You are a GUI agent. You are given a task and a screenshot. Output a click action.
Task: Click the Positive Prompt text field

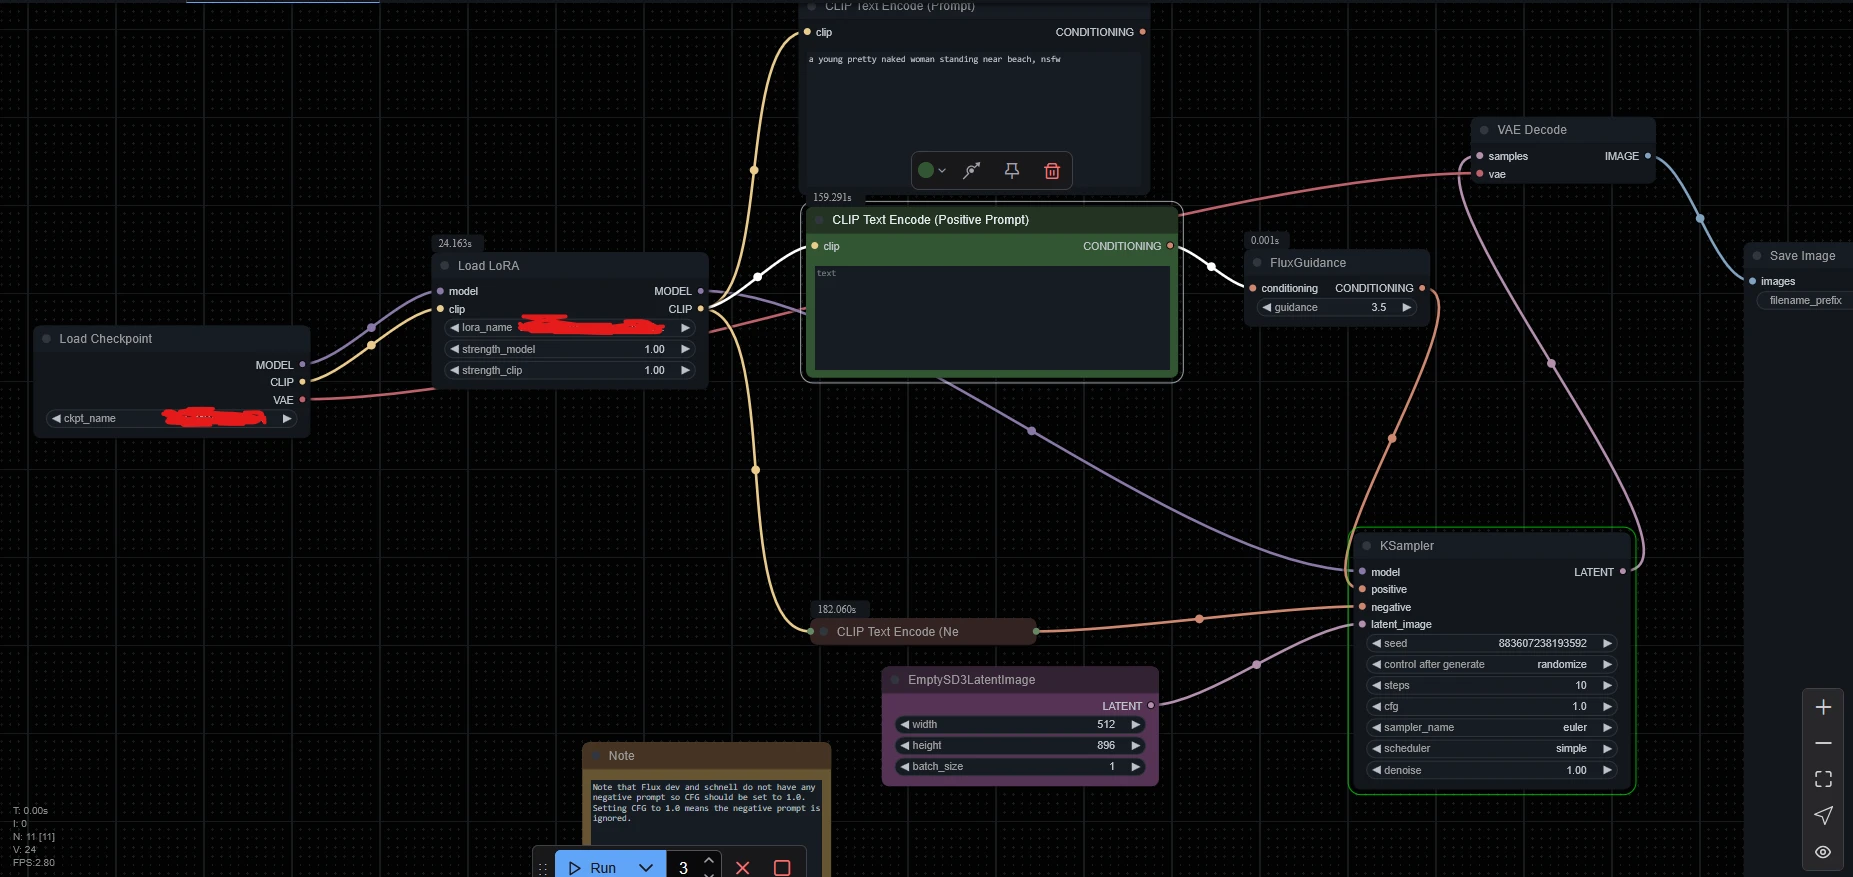992,318
